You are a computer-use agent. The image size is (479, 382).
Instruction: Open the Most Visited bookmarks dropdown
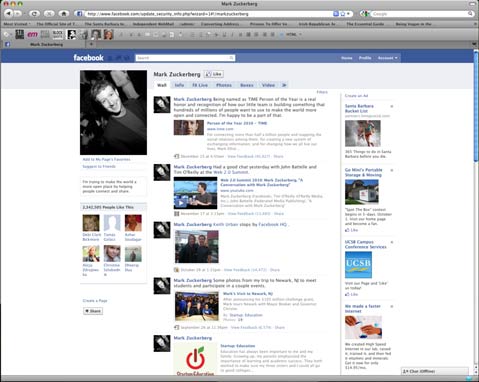(17, 24)
